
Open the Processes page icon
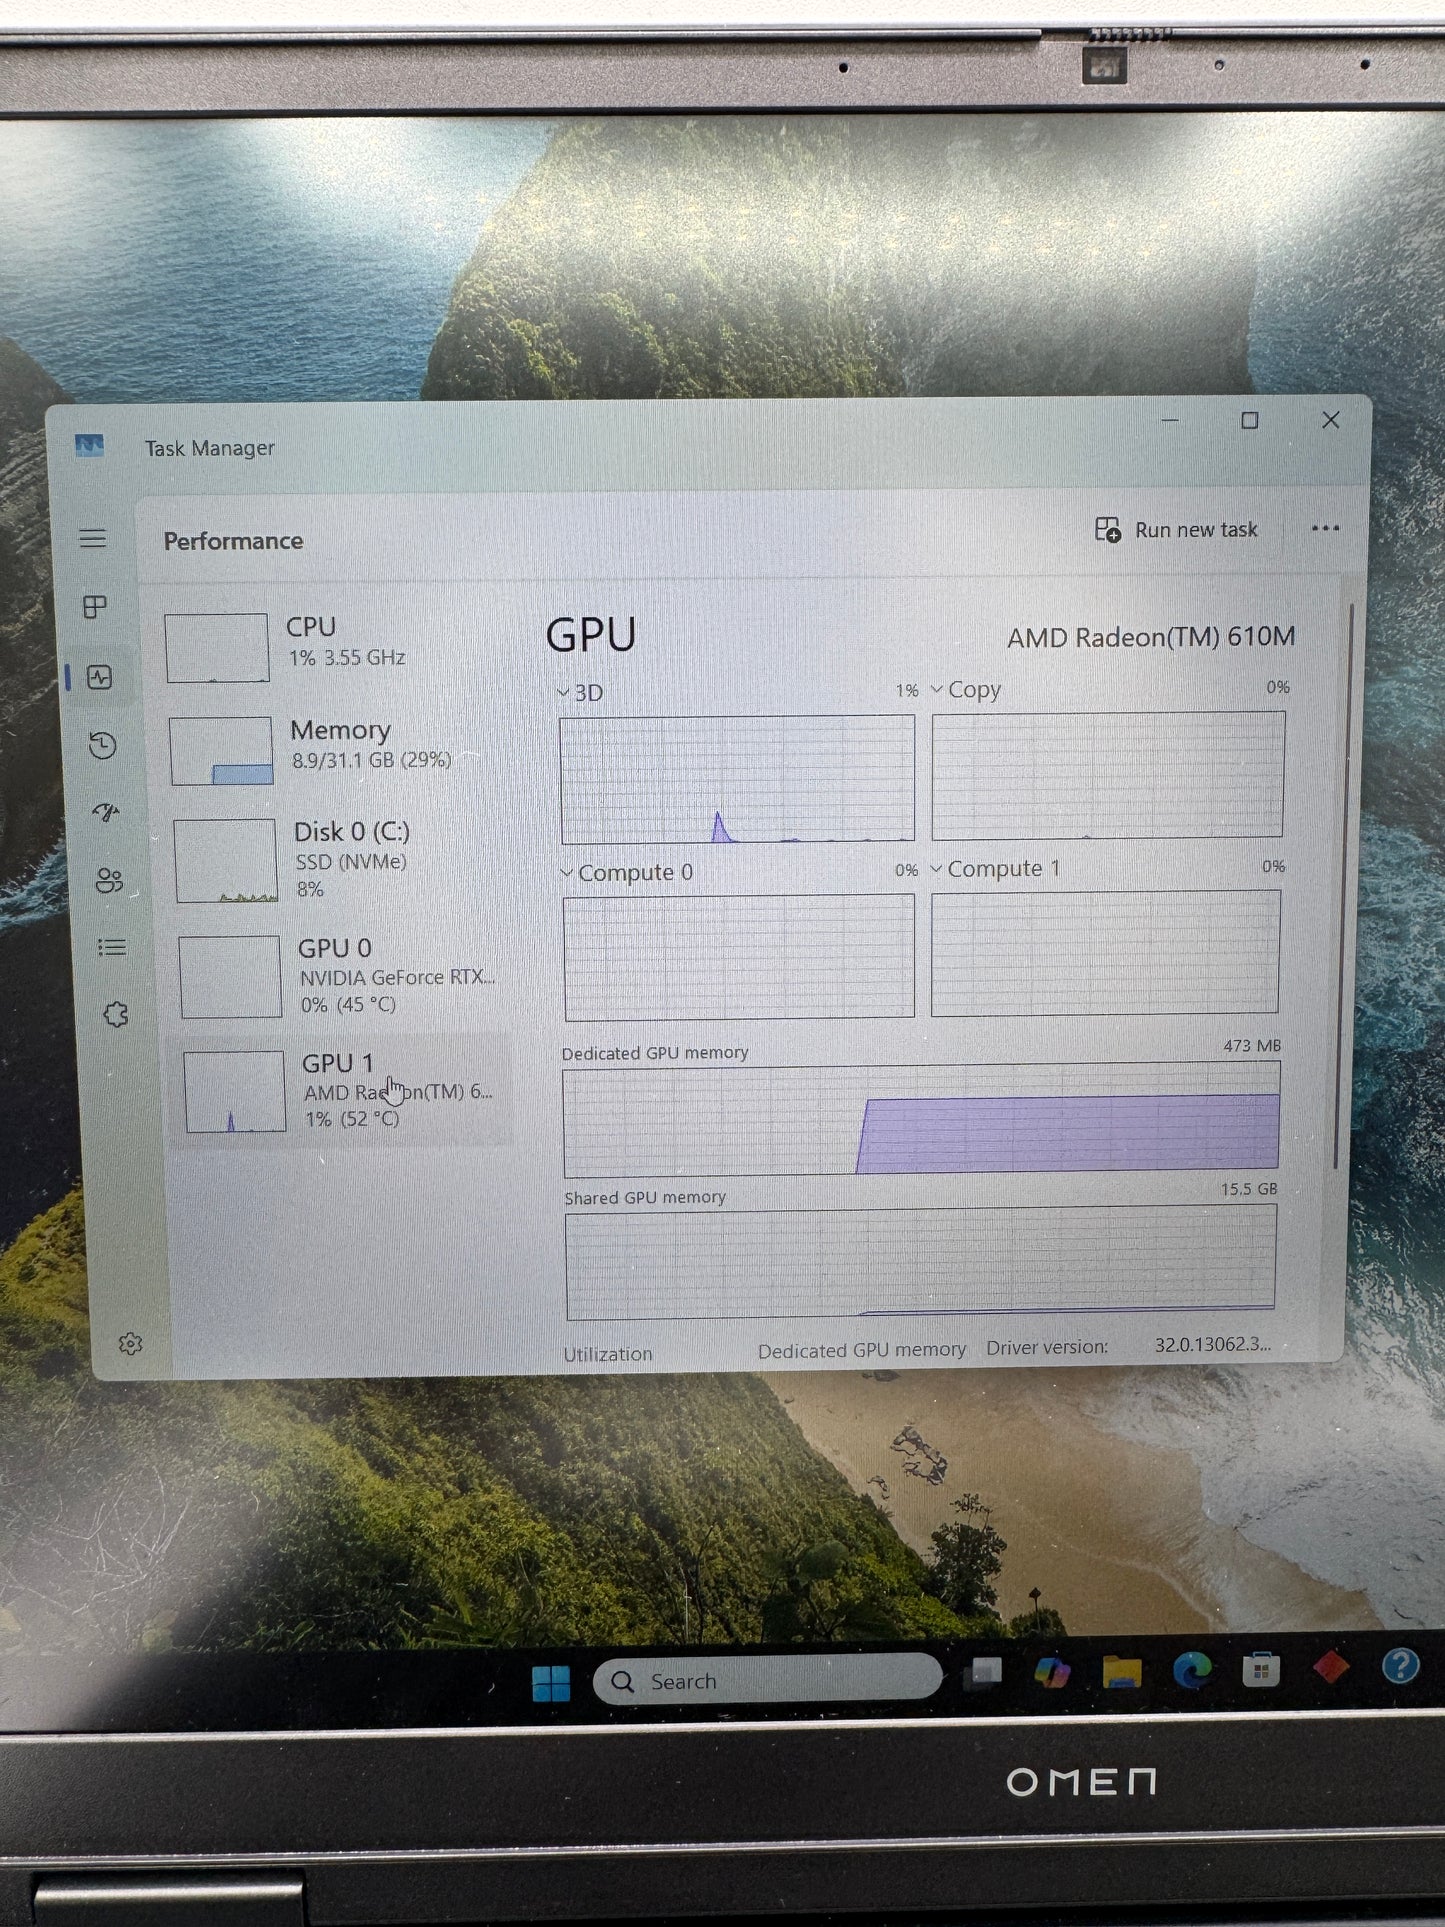tap(95, 607)
